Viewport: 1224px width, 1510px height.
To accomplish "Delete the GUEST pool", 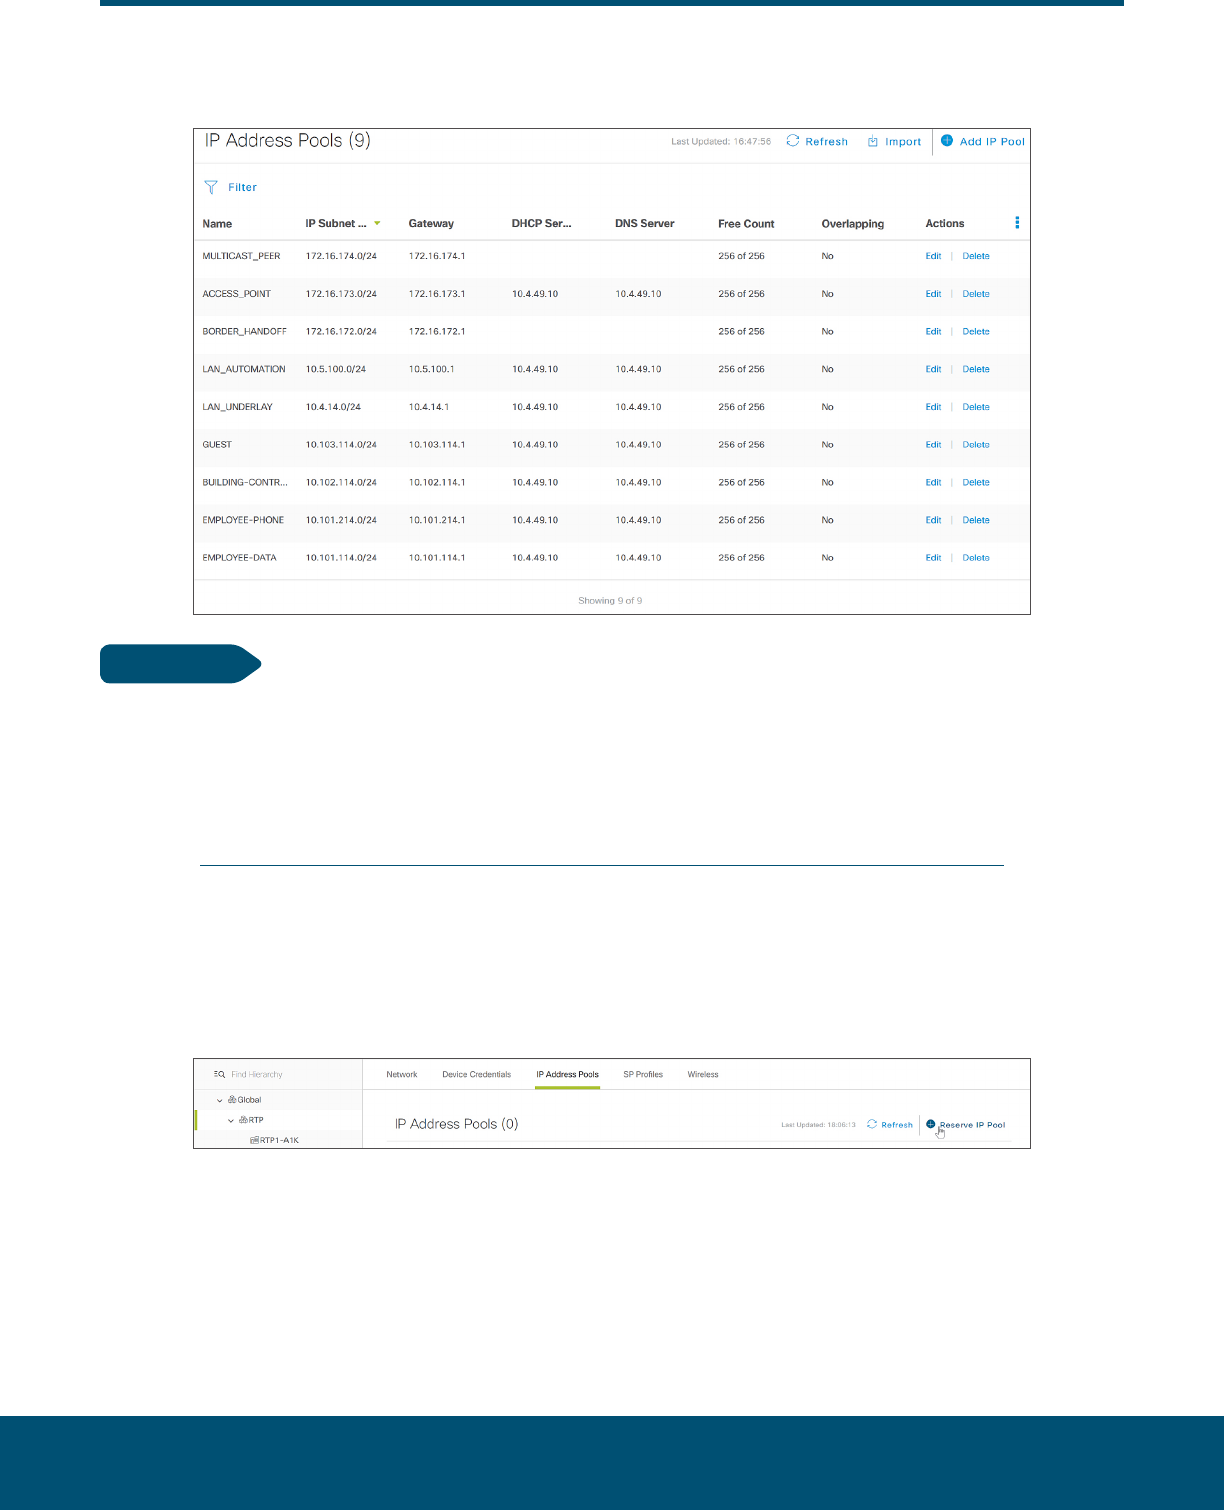I will click(x=976, y=445).
